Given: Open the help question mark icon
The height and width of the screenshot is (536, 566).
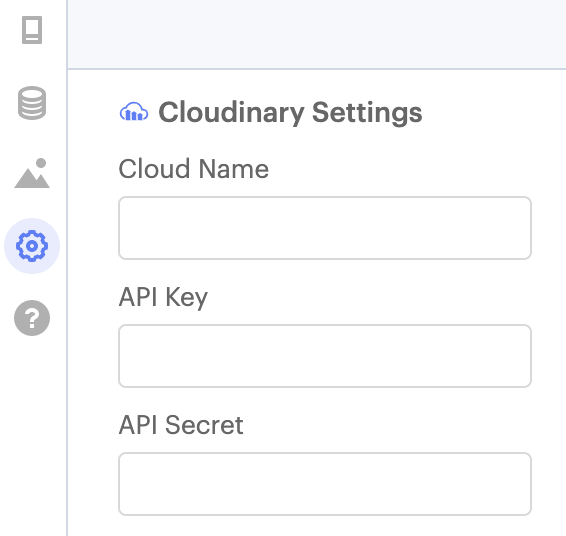Looking at the screenshot, I should (x=32, y=318).
